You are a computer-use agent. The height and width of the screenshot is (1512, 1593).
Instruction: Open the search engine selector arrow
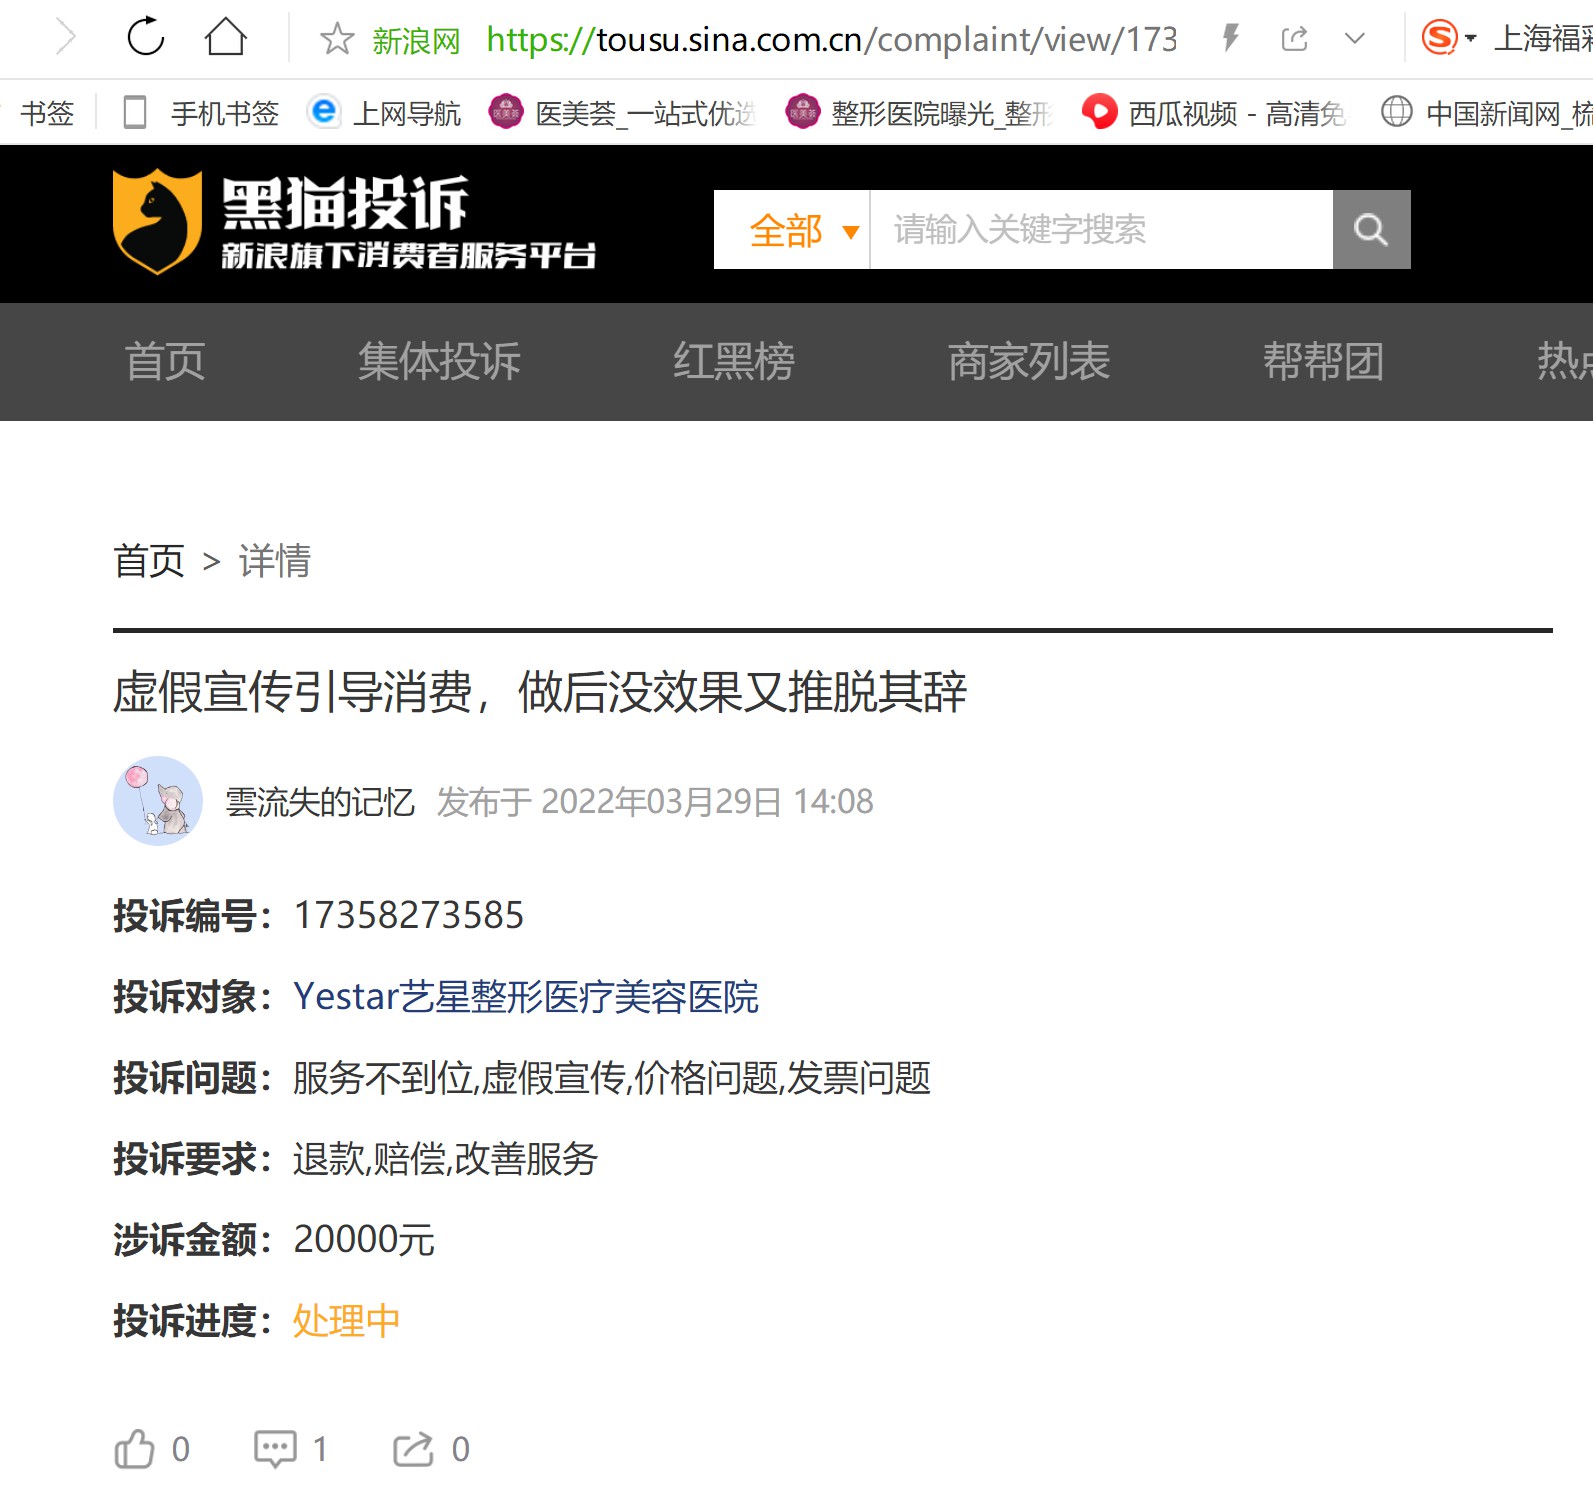click(1471, 39)
